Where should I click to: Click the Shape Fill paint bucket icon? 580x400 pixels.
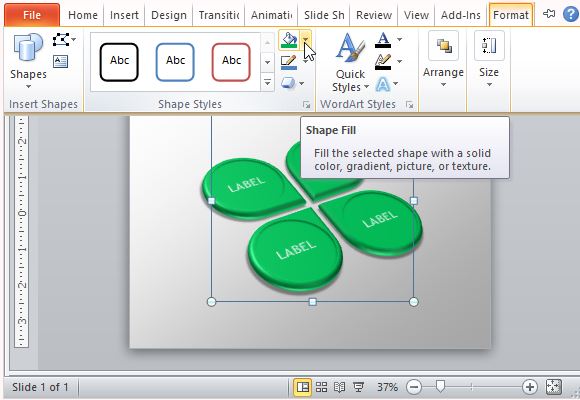(289, 40)
